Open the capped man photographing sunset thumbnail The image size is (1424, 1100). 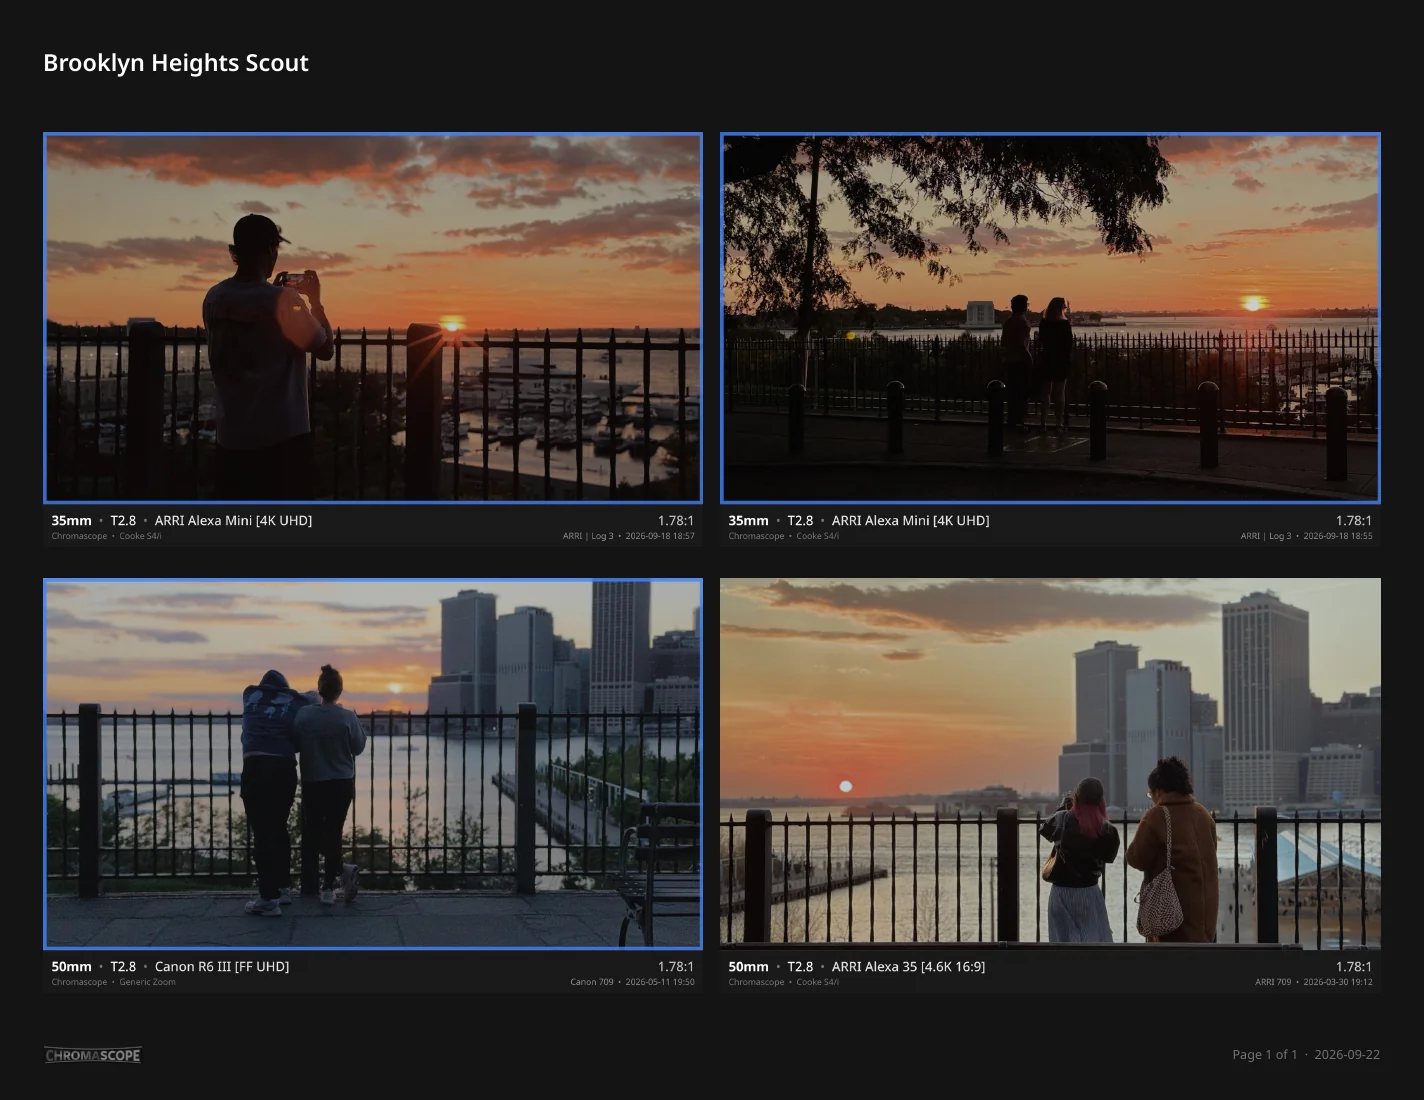point(373,318)
